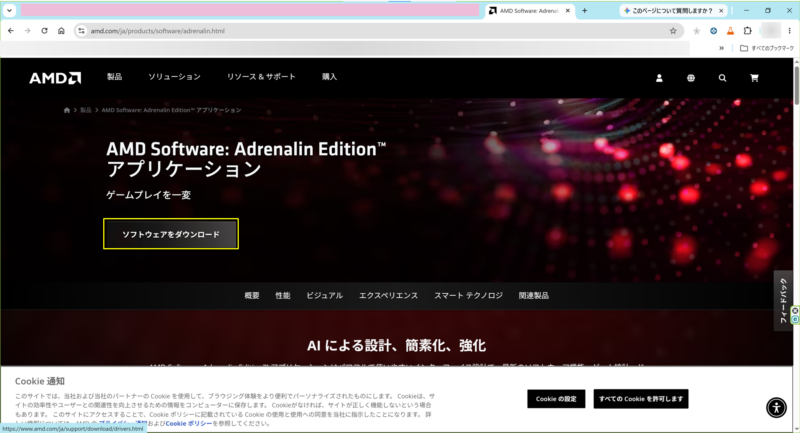
Task: Click the profile avatar in Chrome toolbar
Action: [x=770, y=31]
